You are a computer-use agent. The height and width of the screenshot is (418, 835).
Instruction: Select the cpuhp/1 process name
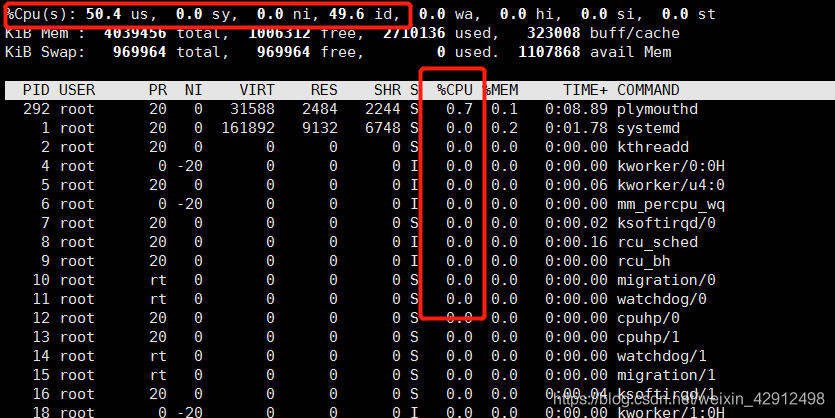coord(648,337)
